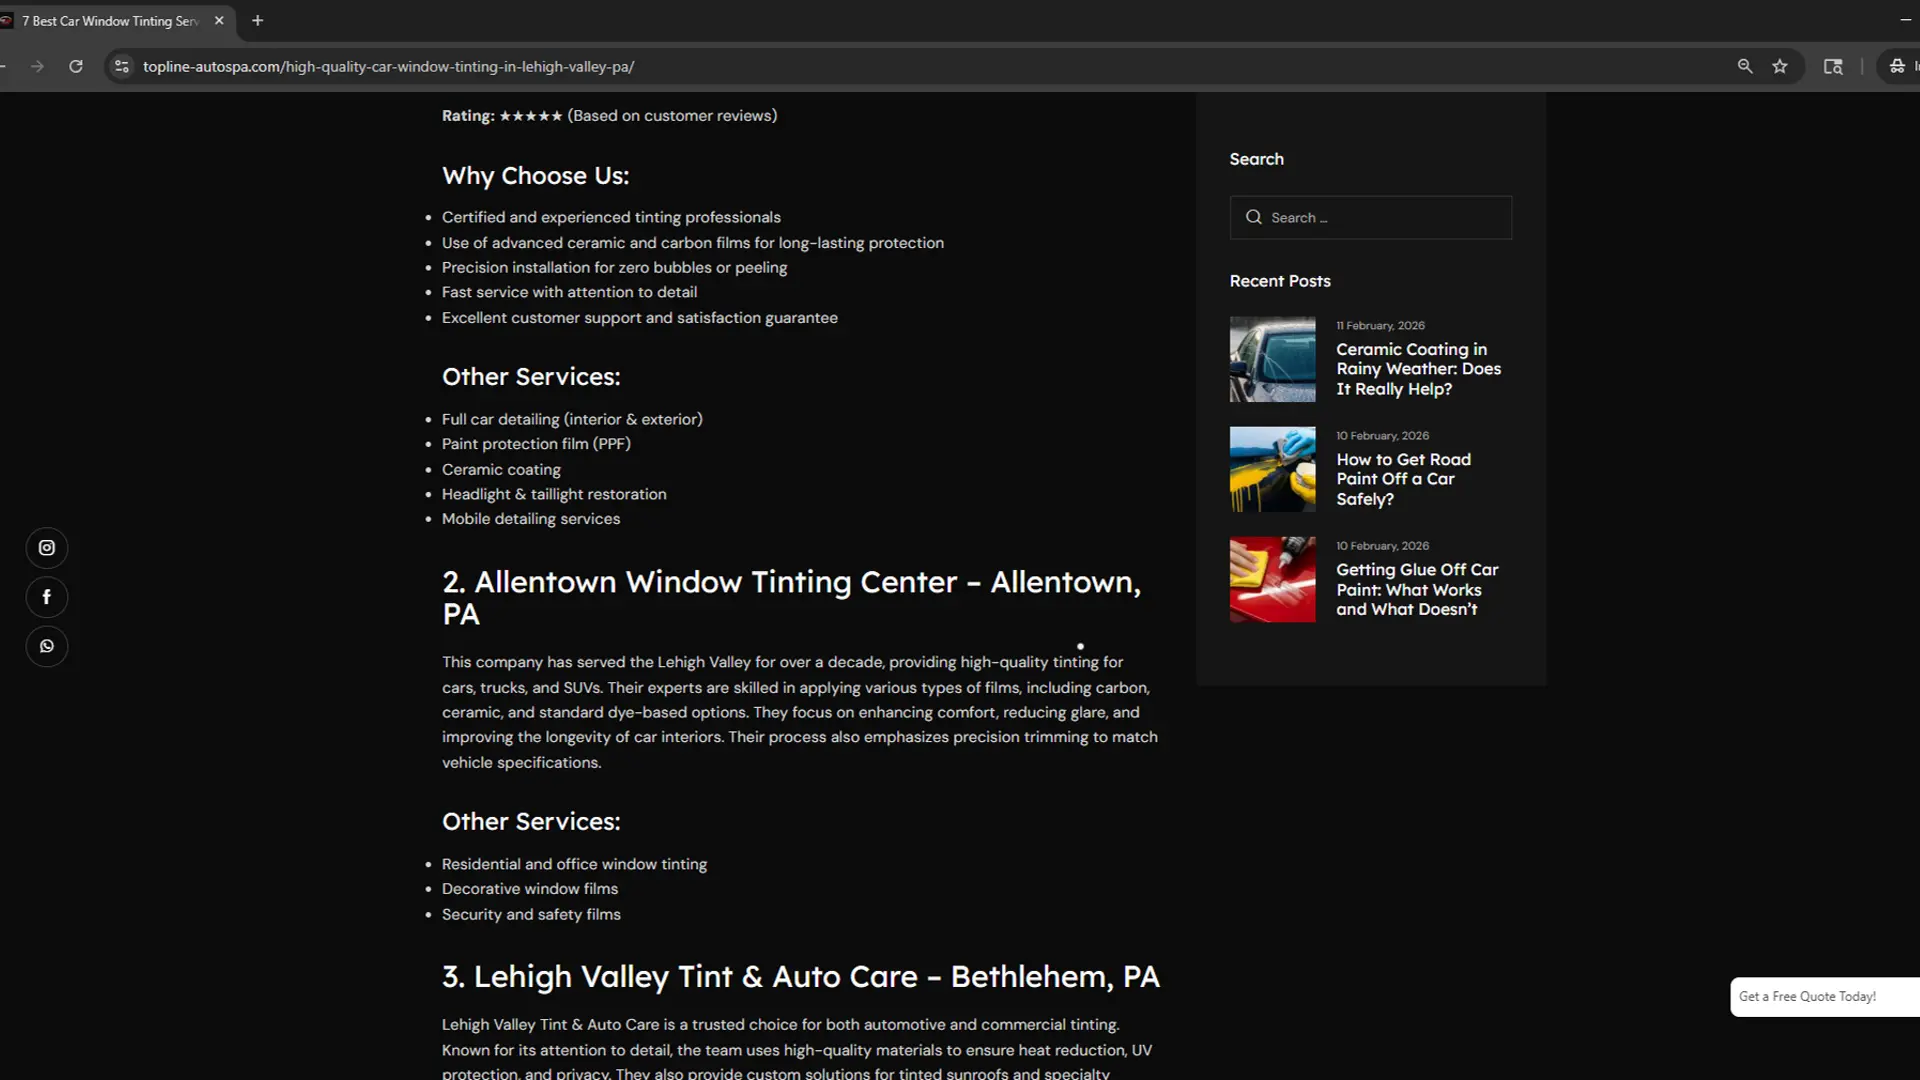Open the side panel search icon
The height and width of the screenshot is (1080, 1920).
pos(1833,66)
